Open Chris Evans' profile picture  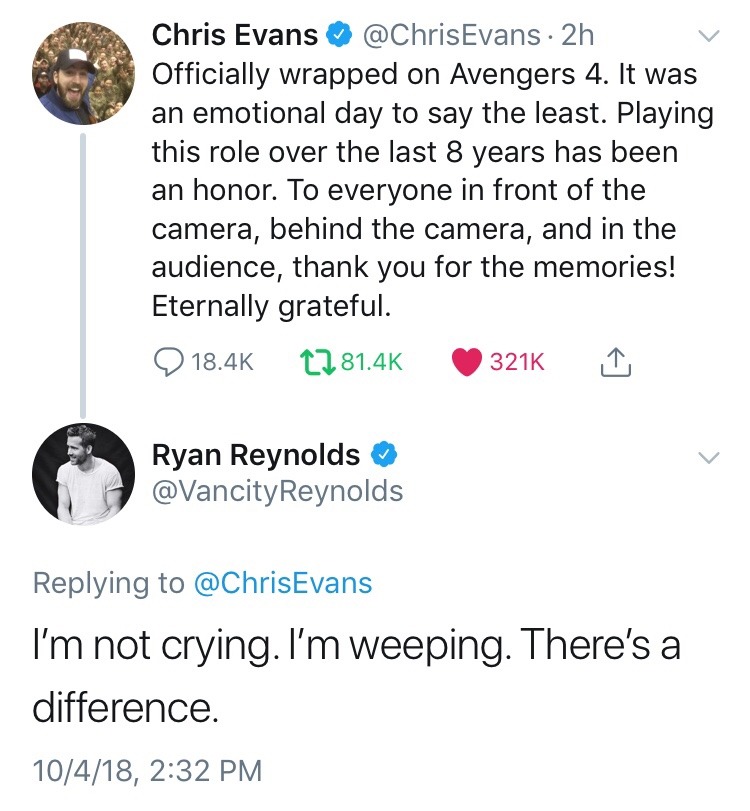pyautogui.click(x=84, y=74)
